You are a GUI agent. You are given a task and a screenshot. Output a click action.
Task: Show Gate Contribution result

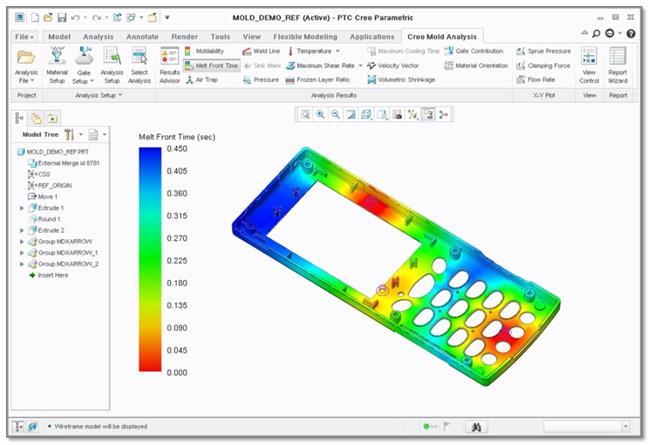pyautogui.click(x=474, y=51)
